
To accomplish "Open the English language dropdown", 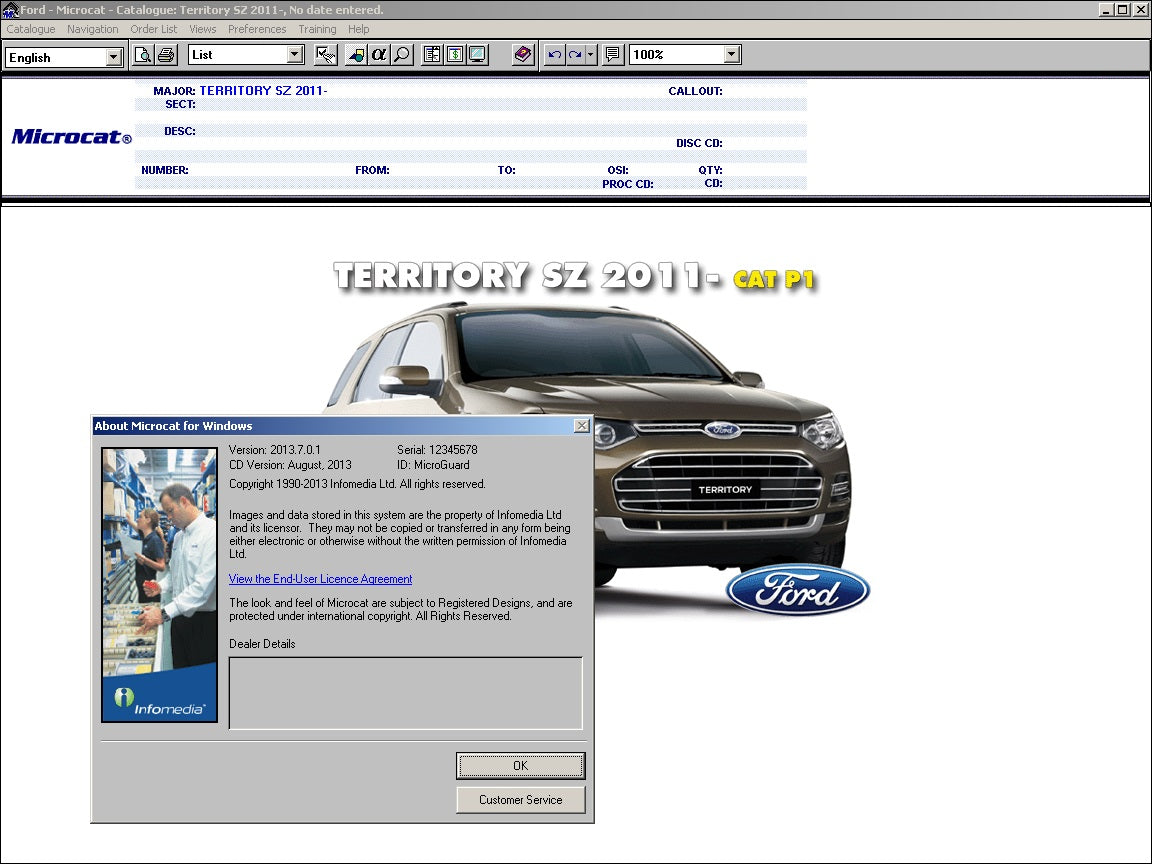I will pyautogui.click(x=113, y=57).
